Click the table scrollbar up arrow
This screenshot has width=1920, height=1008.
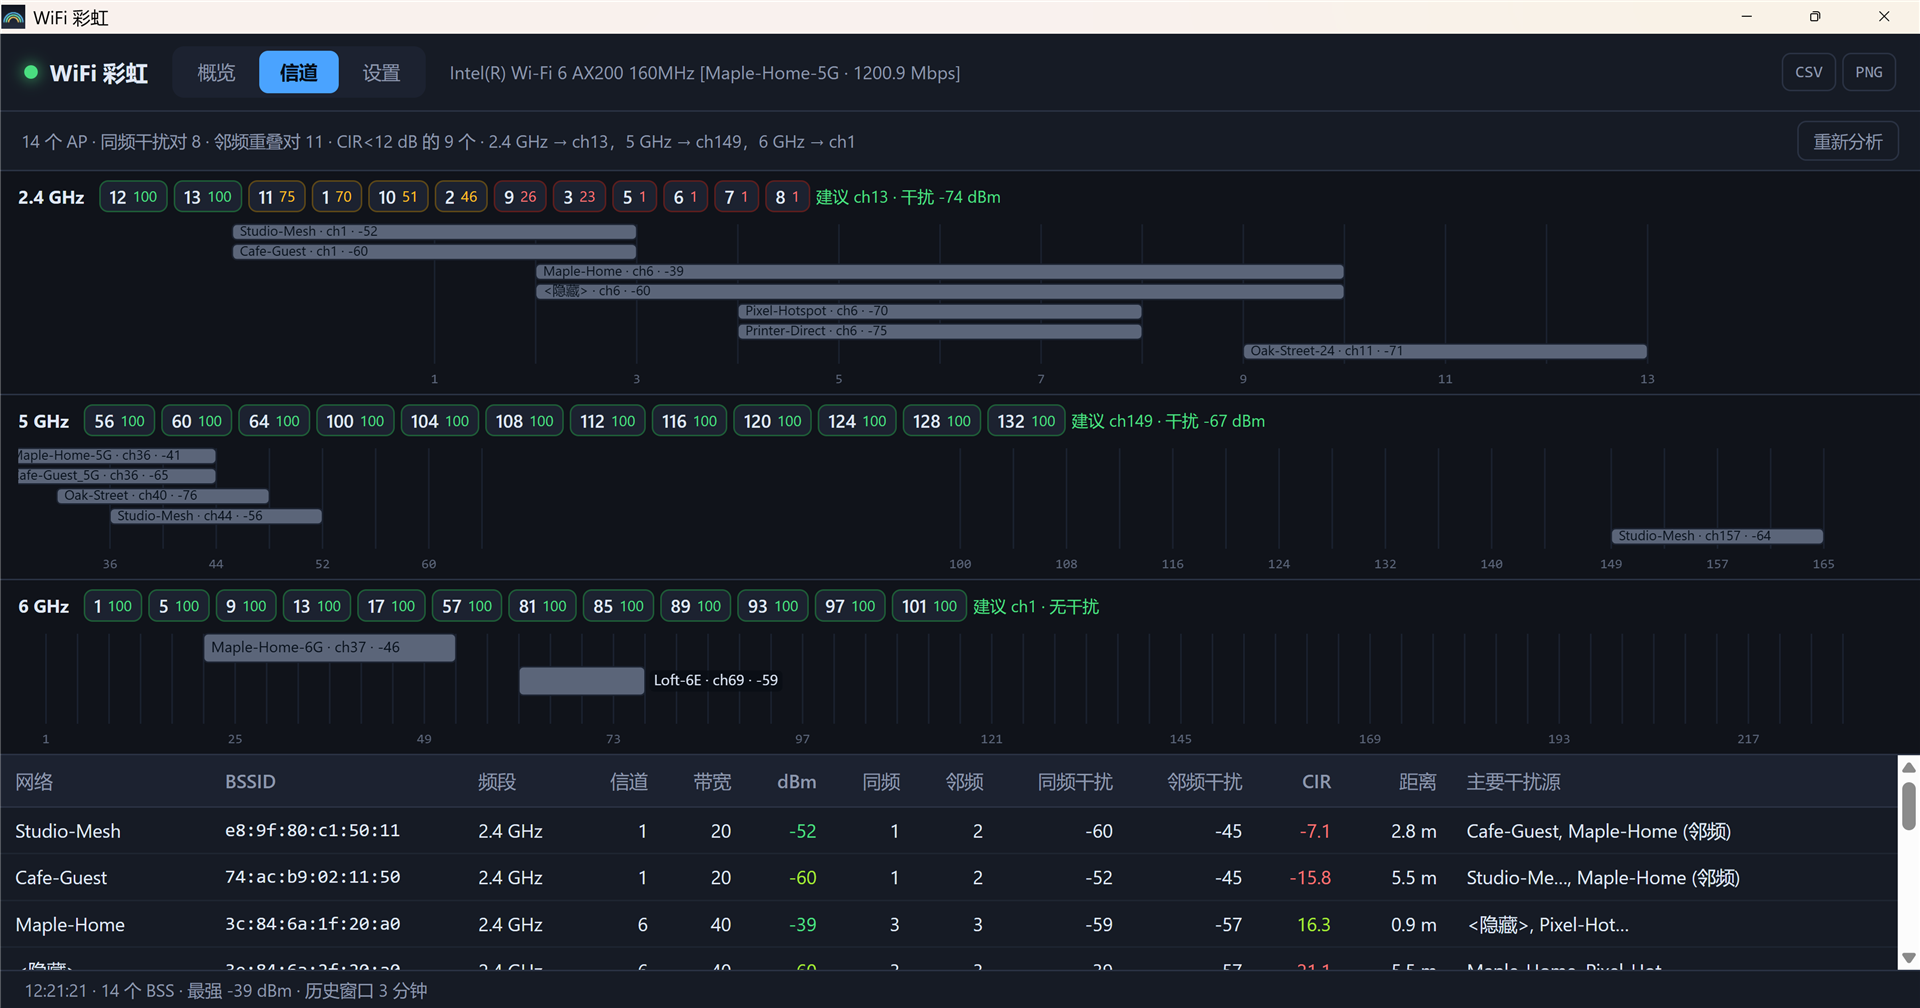tap(1908, 767)
